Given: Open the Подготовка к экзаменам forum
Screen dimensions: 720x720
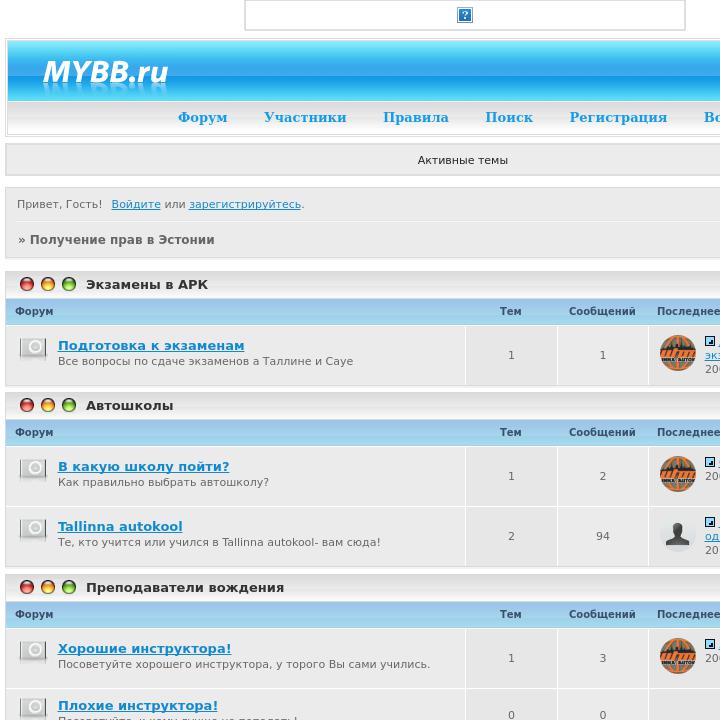Looking at the screenshot, I should pos(151,346).
